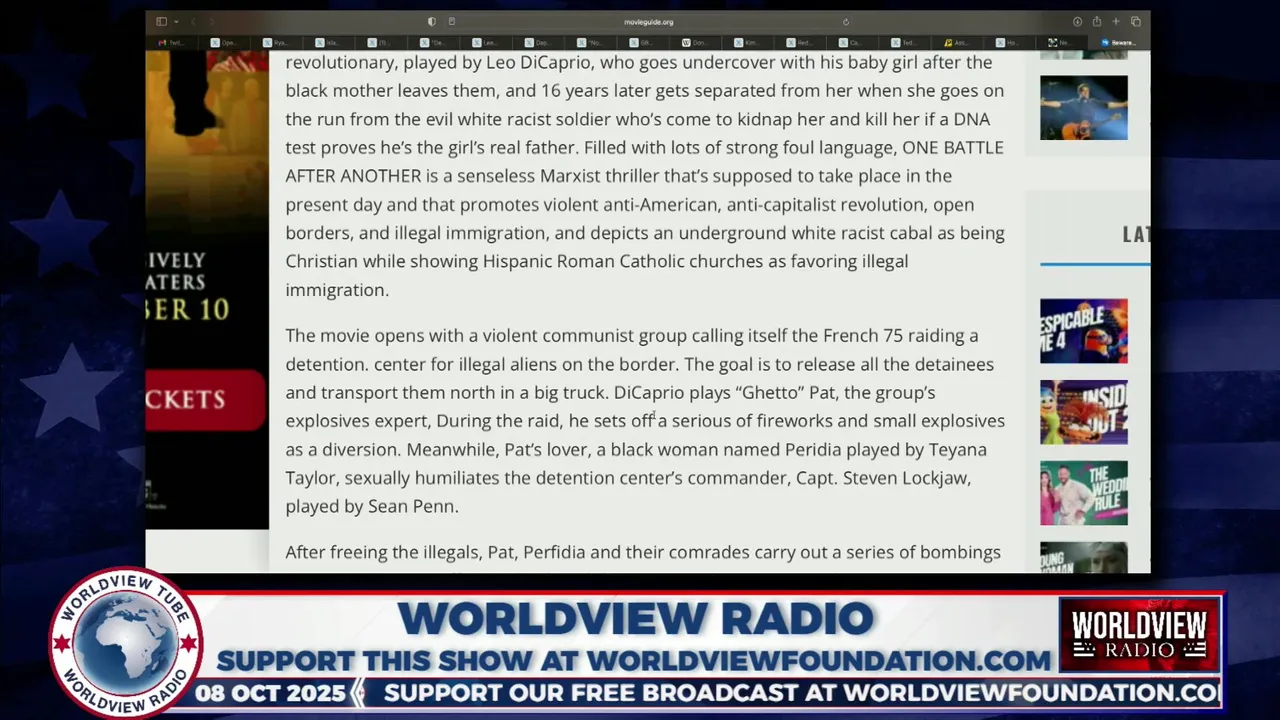Switch to the 'Kim...' tab
1280x720 pixels.
(x=746, y=43)
